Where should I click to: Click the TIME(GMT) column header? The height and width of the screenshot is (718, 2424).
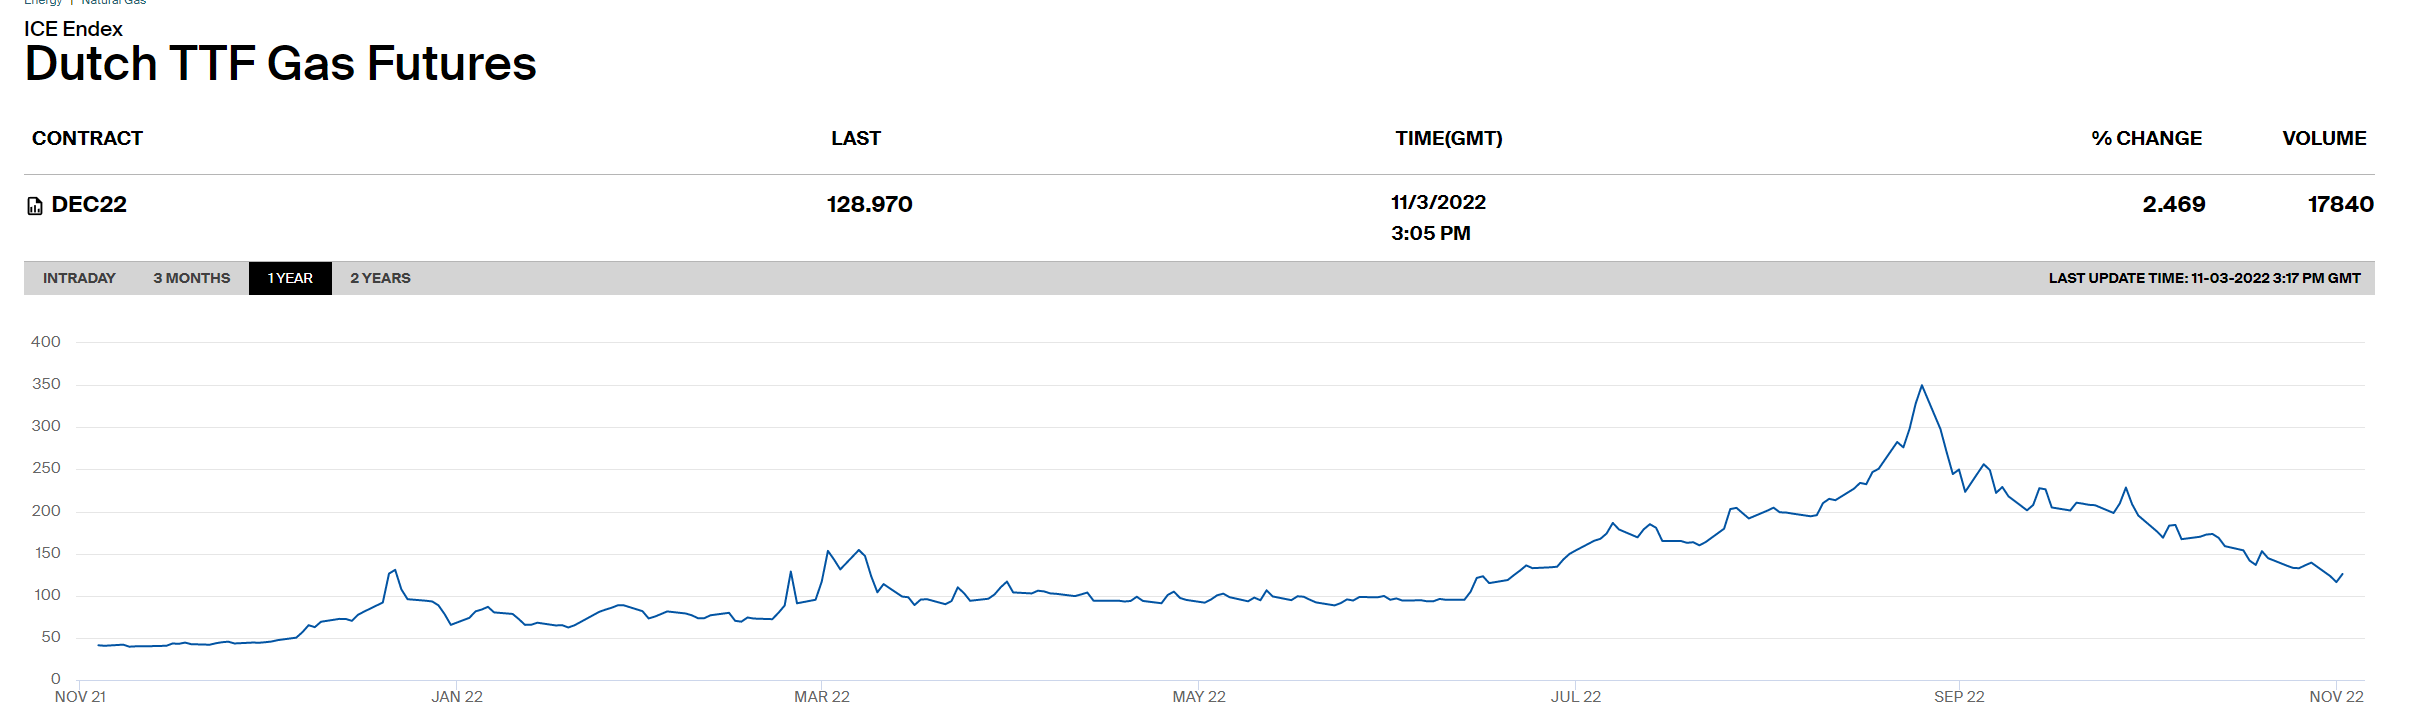pos(1449,138)
